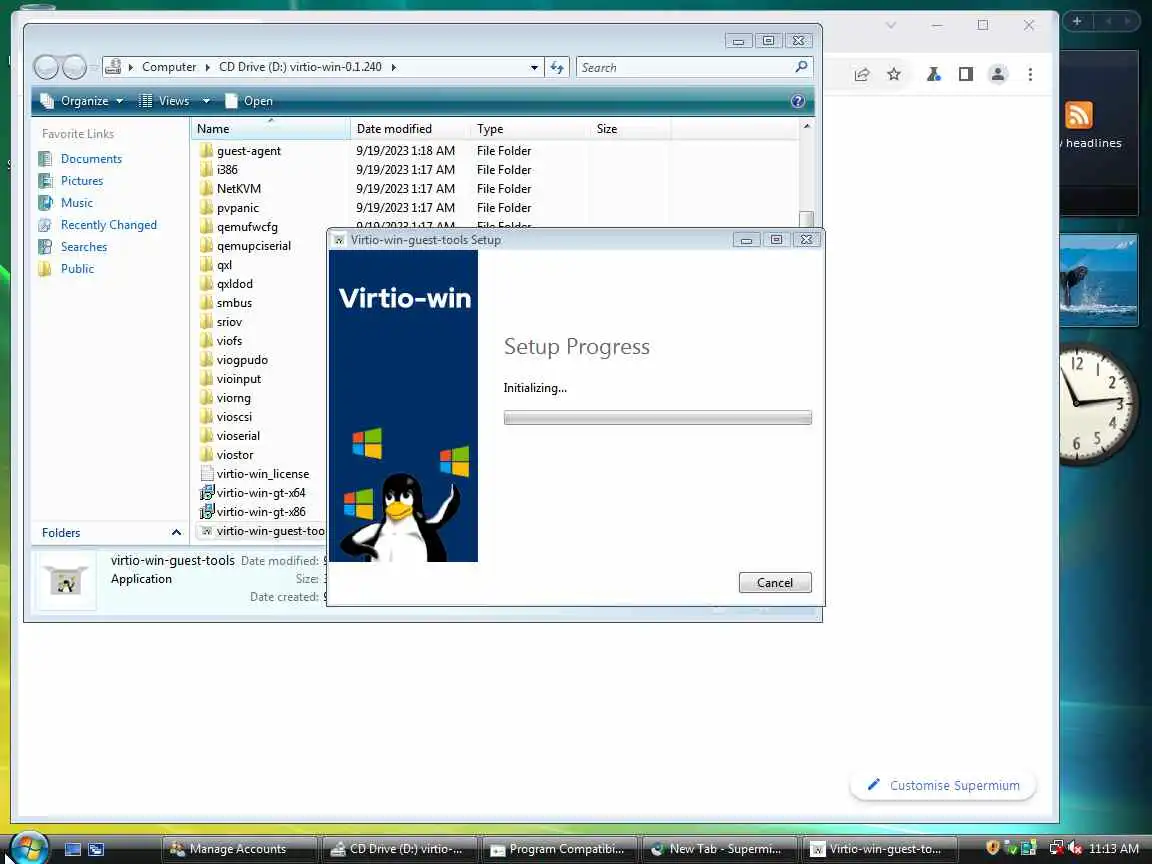Screen dimensions: 1152x864
Task: Switch to Program Compatibi... taskbar button
Action: (559, 849)
